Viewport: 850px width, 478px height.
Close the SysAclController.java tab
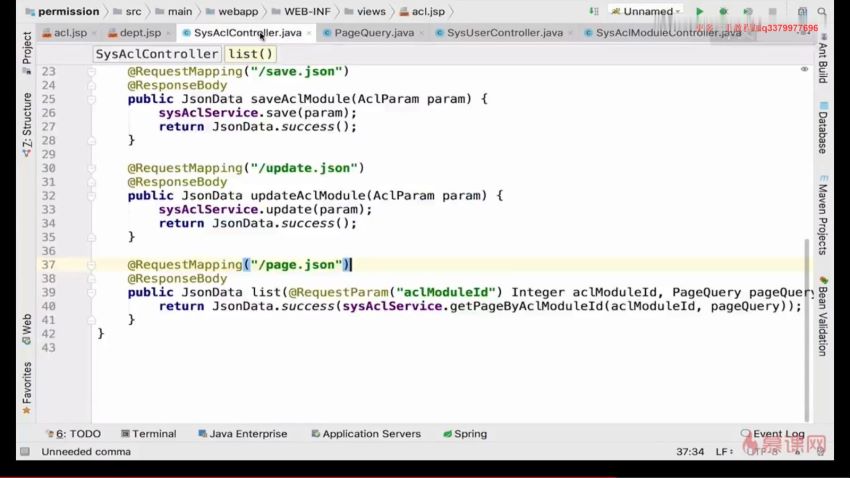coord(310,33)
